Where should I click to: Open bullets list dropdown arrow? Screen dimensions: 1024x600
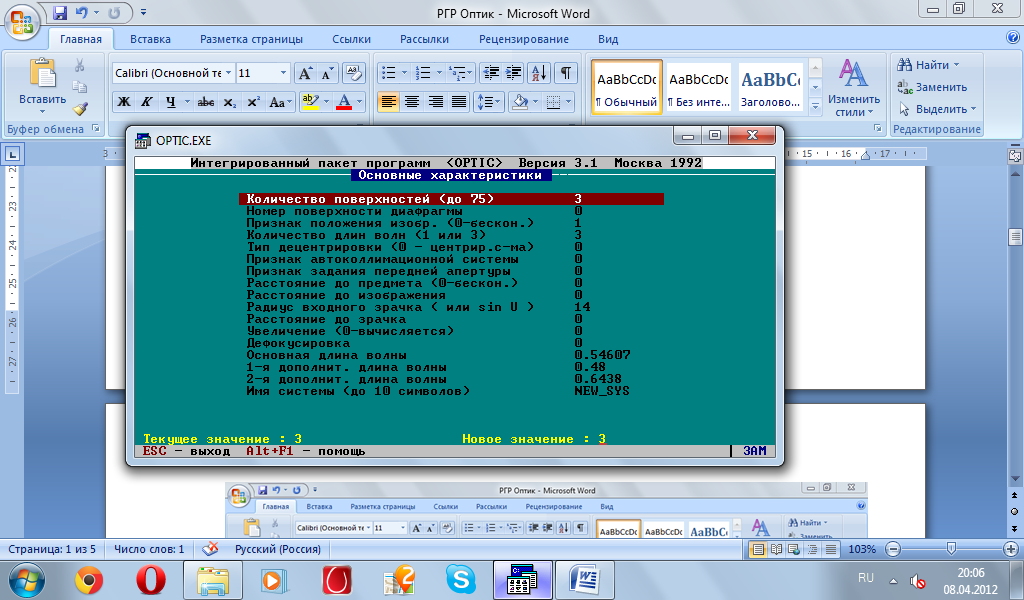click(404, 73)
